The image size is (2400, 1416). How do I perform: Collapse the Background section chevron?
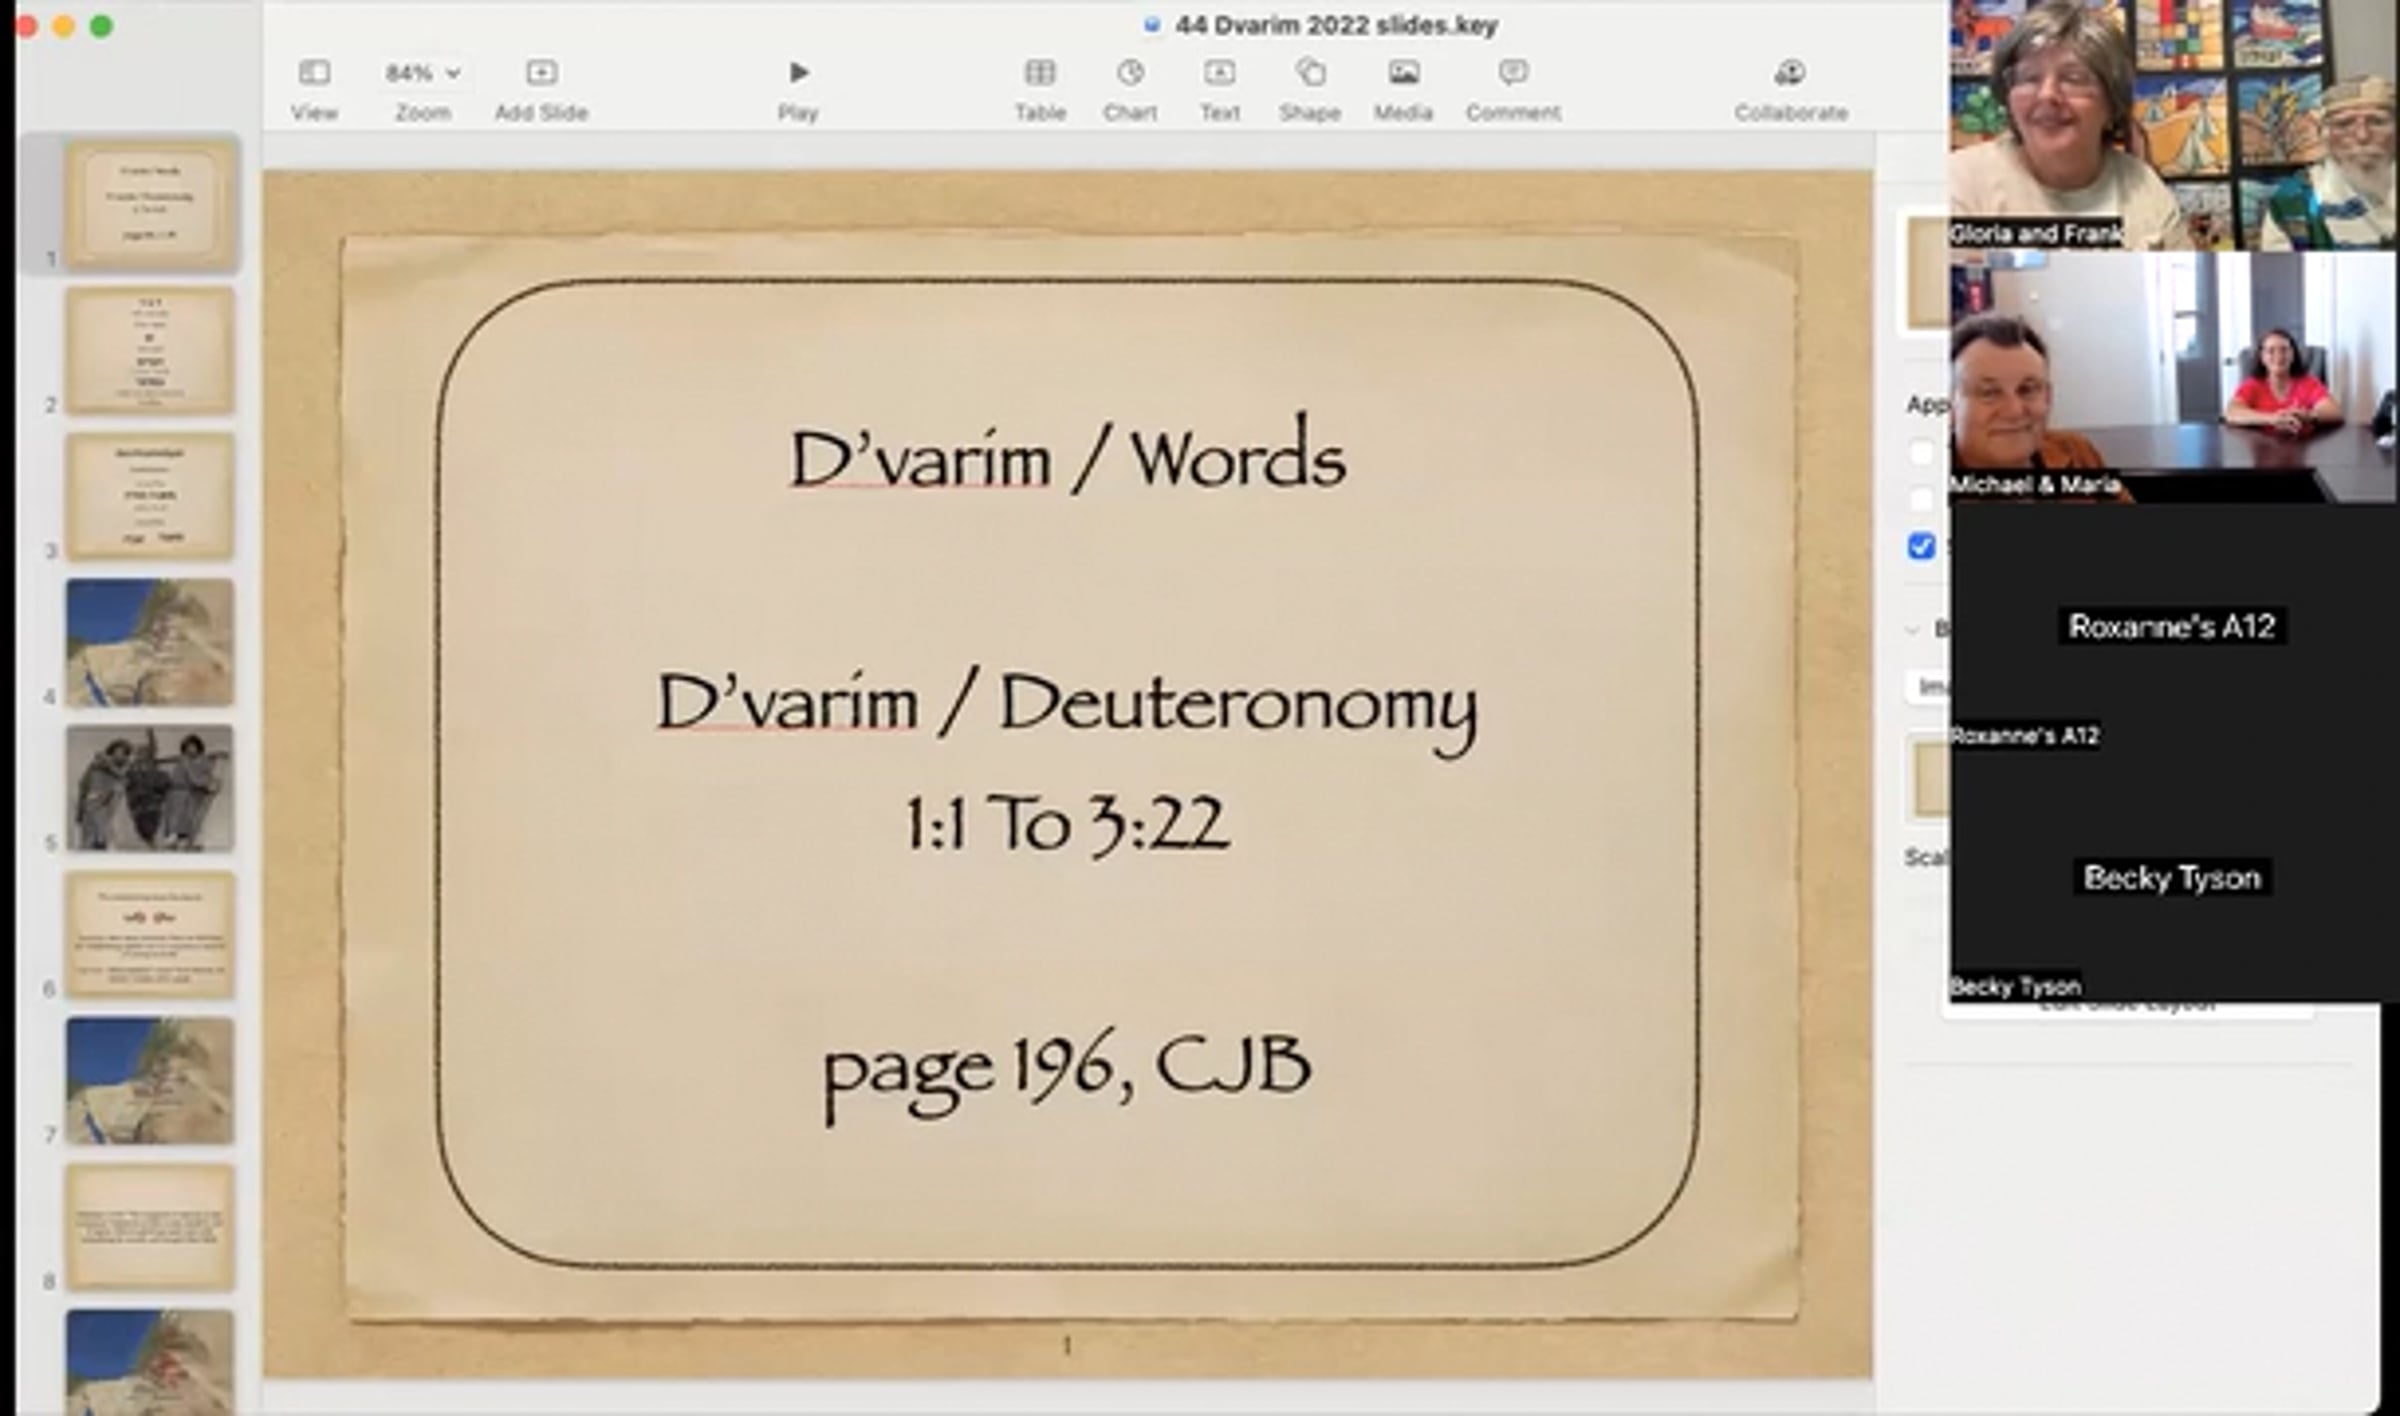(1913, 629)
